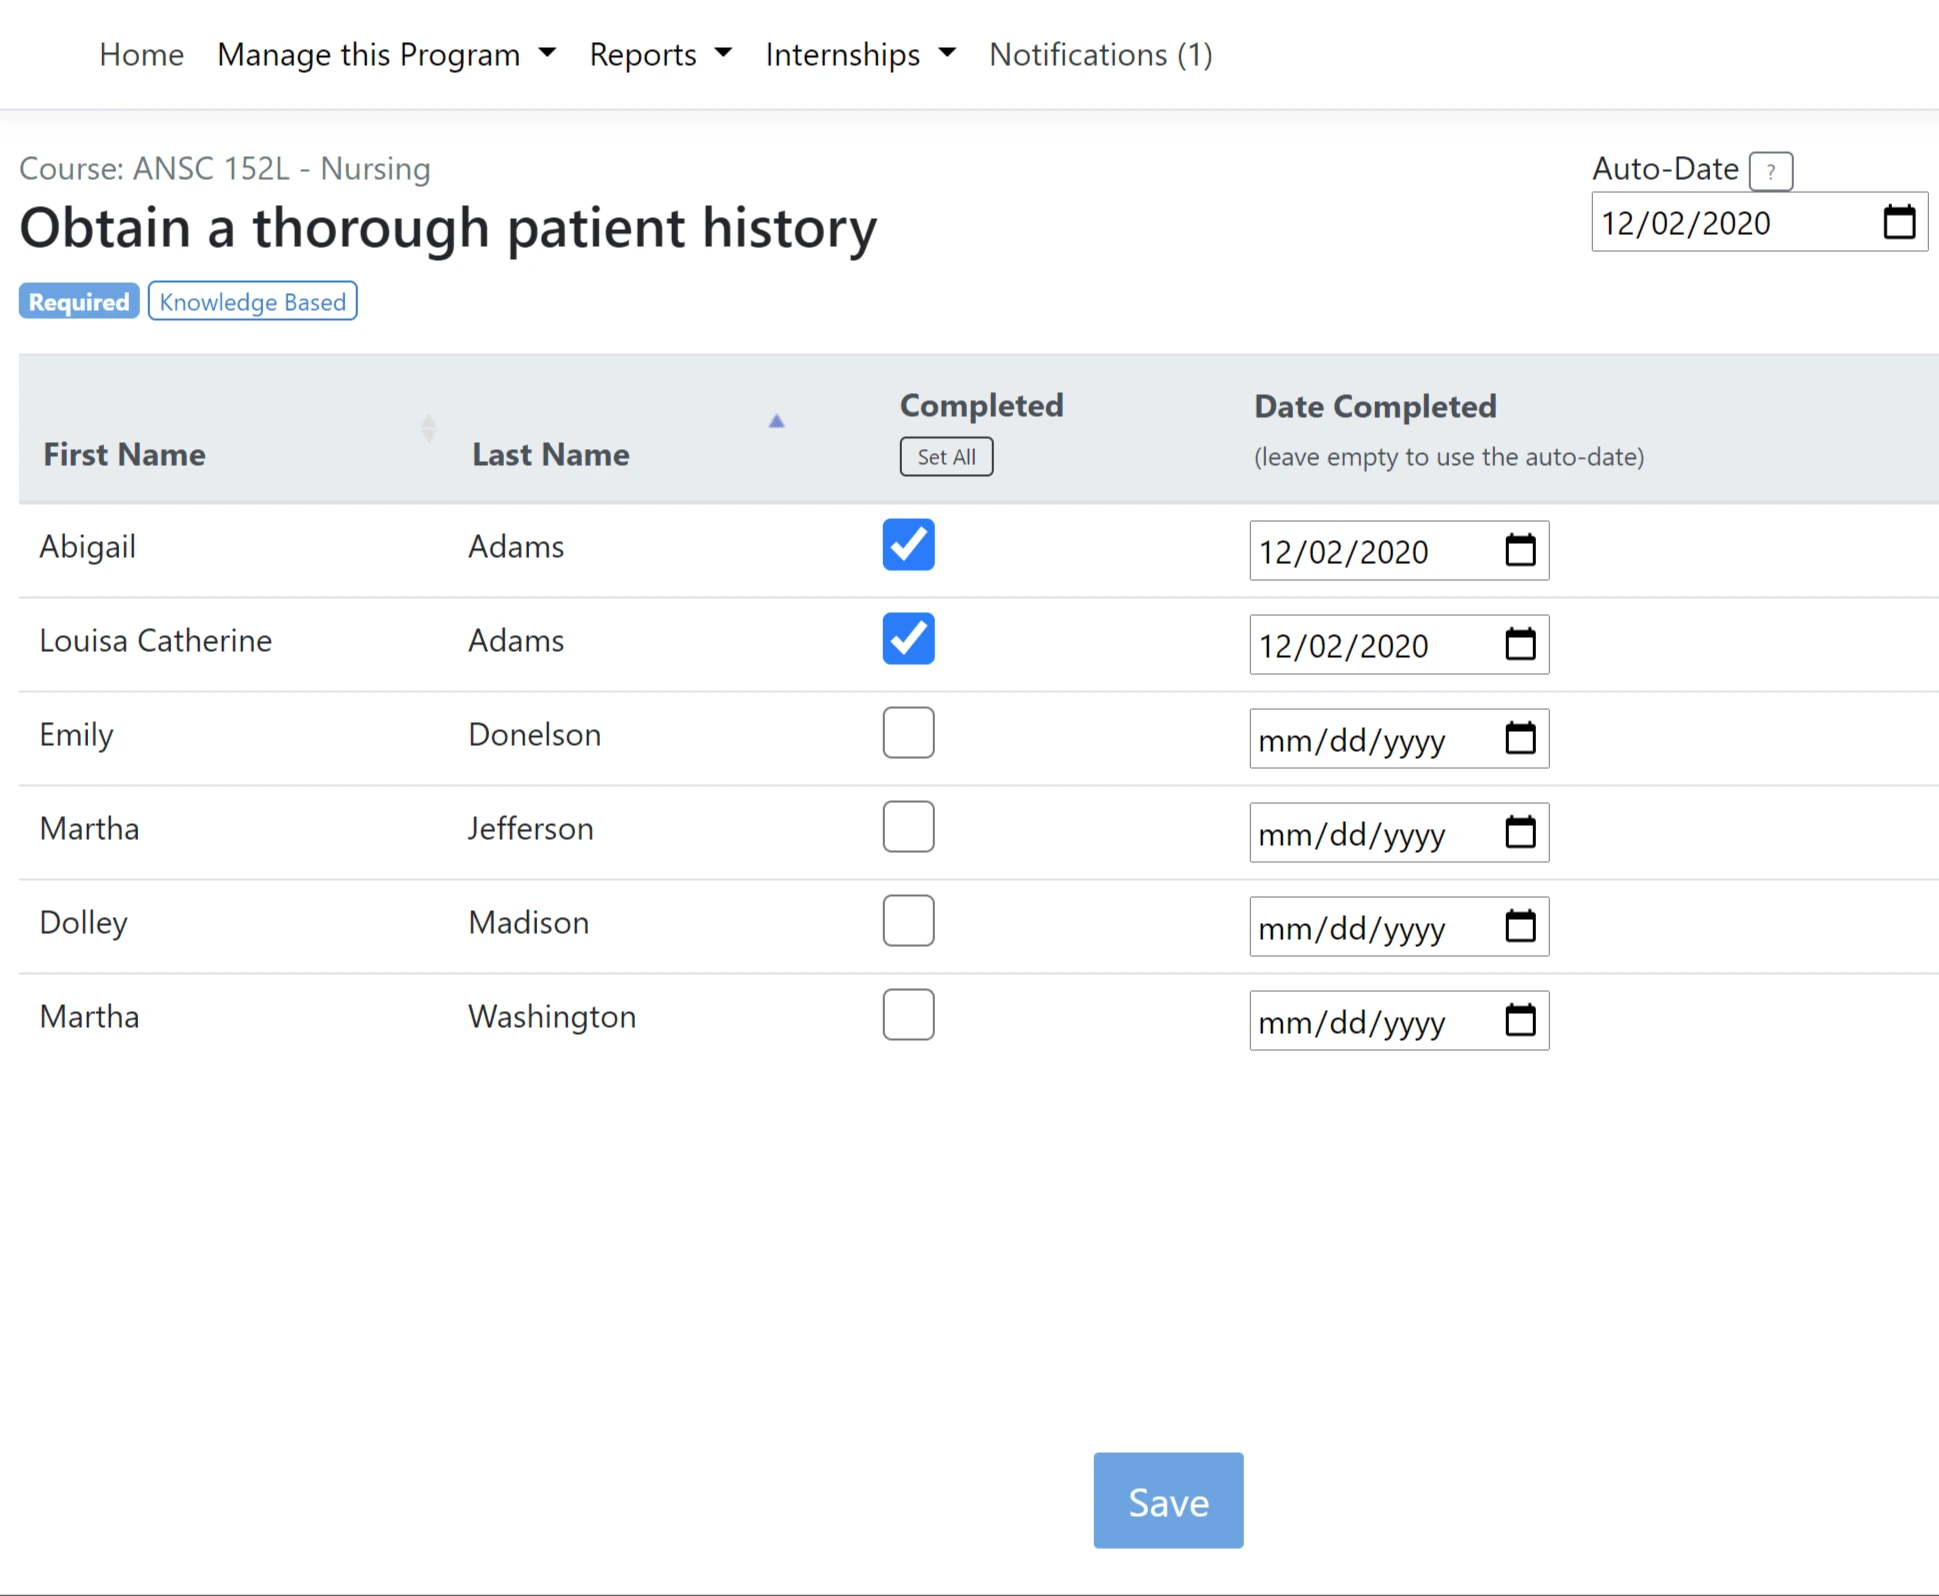Open the Auto-Date calendar picker icon

point(1898,222)
